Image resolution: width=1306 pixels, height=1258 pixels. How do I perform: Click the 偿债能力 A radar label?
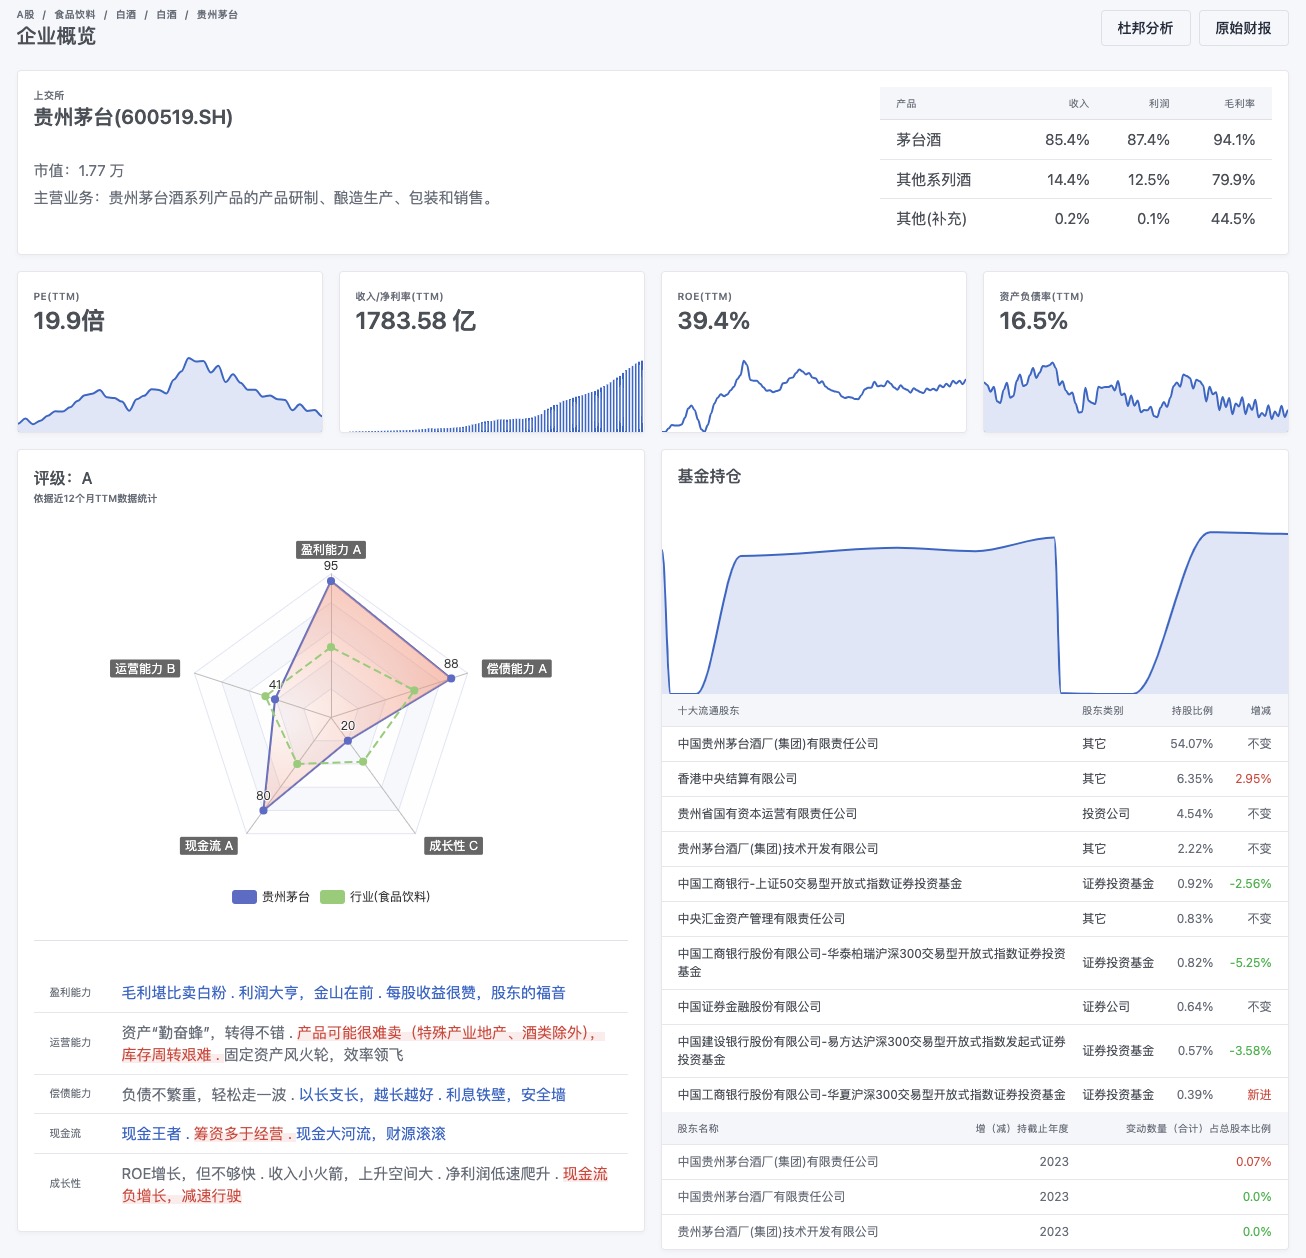517,669
